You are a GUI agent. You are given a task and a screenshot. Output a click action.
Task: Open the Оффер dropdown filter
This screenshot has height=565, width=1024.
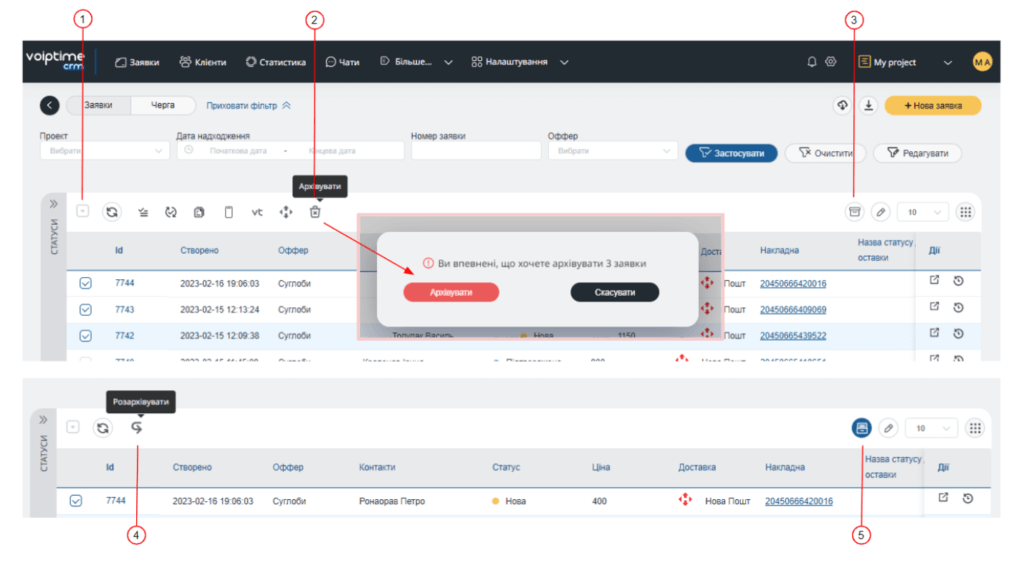coord(612,151)
